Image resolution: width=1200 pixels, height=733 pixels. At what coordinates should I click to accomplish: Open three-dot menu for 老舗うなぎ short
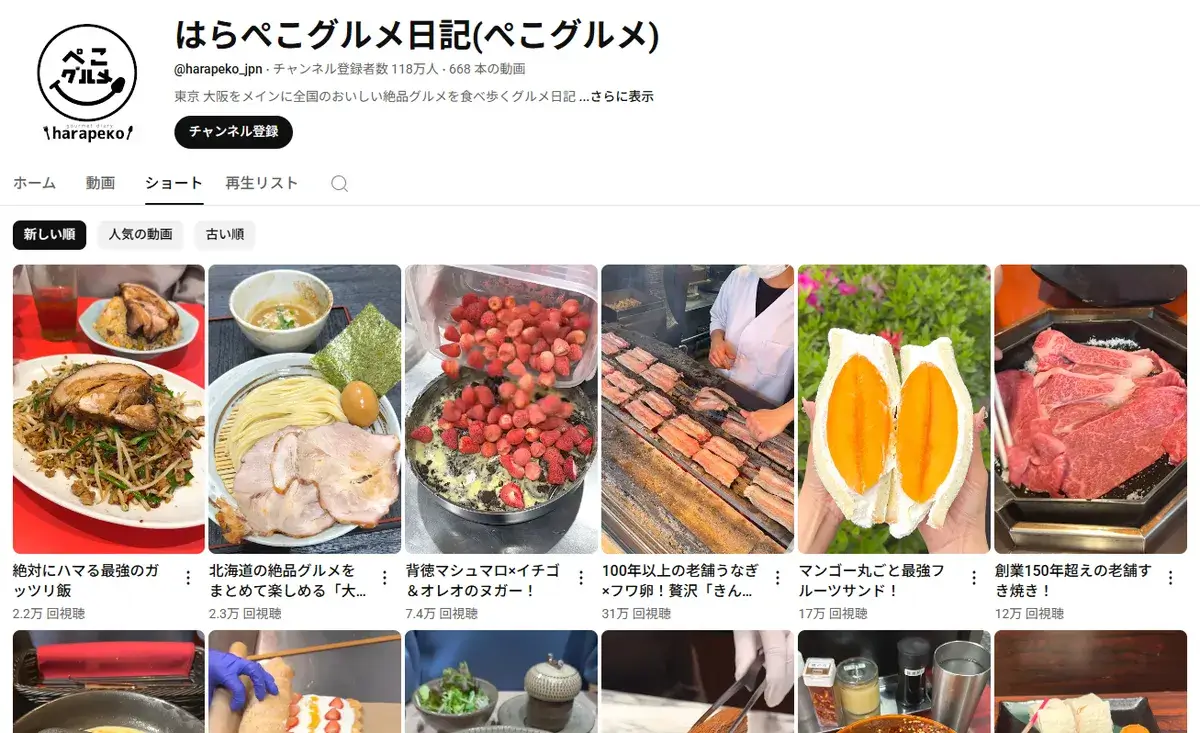tap(777, 578)
